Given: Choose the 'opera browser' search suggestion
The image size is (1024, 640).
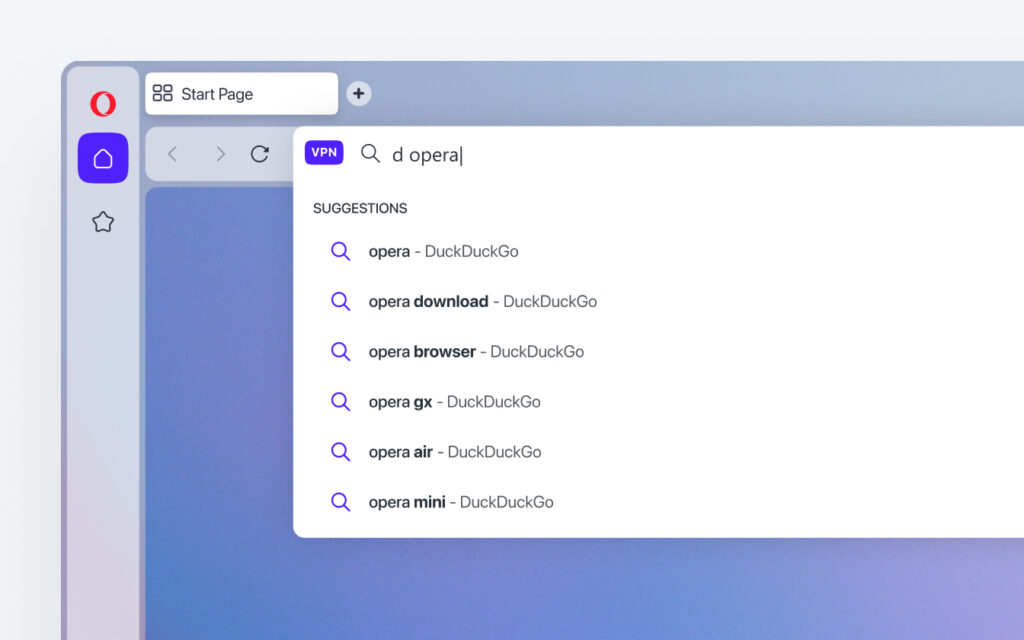Looking at the screenshot, I should pos(477,351).
